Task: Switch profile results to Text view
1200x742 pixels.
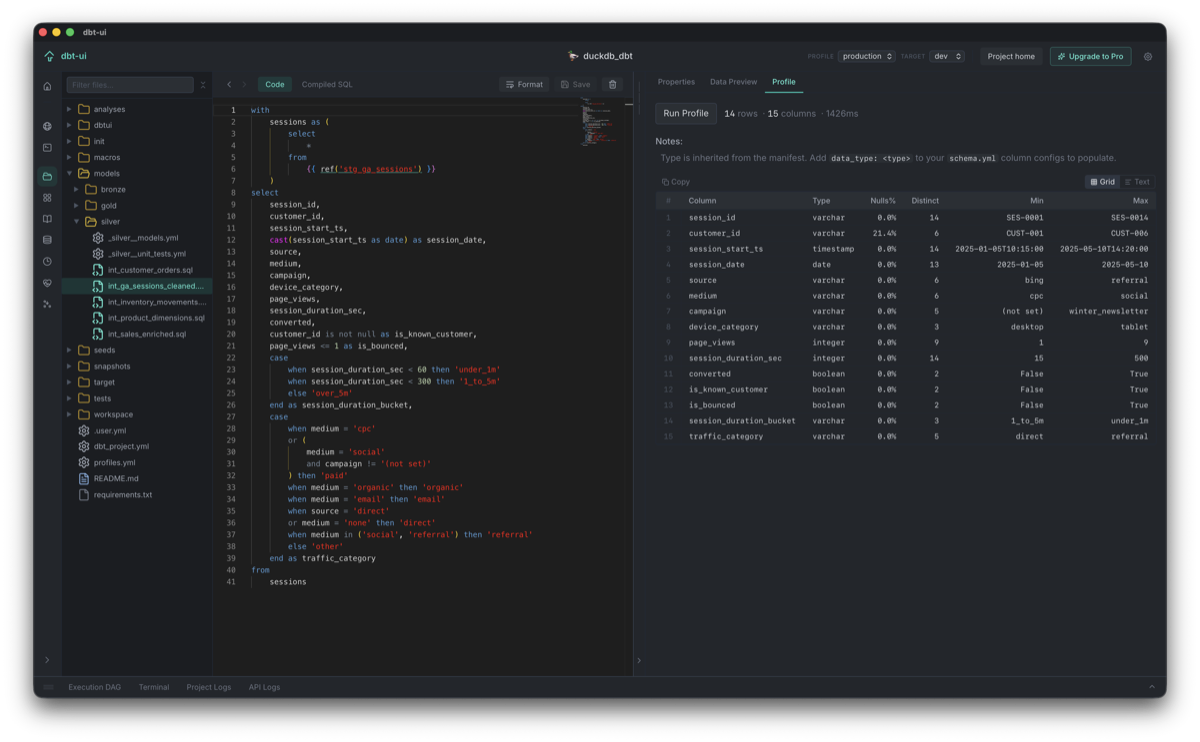Action: (x=1137, y=182)
